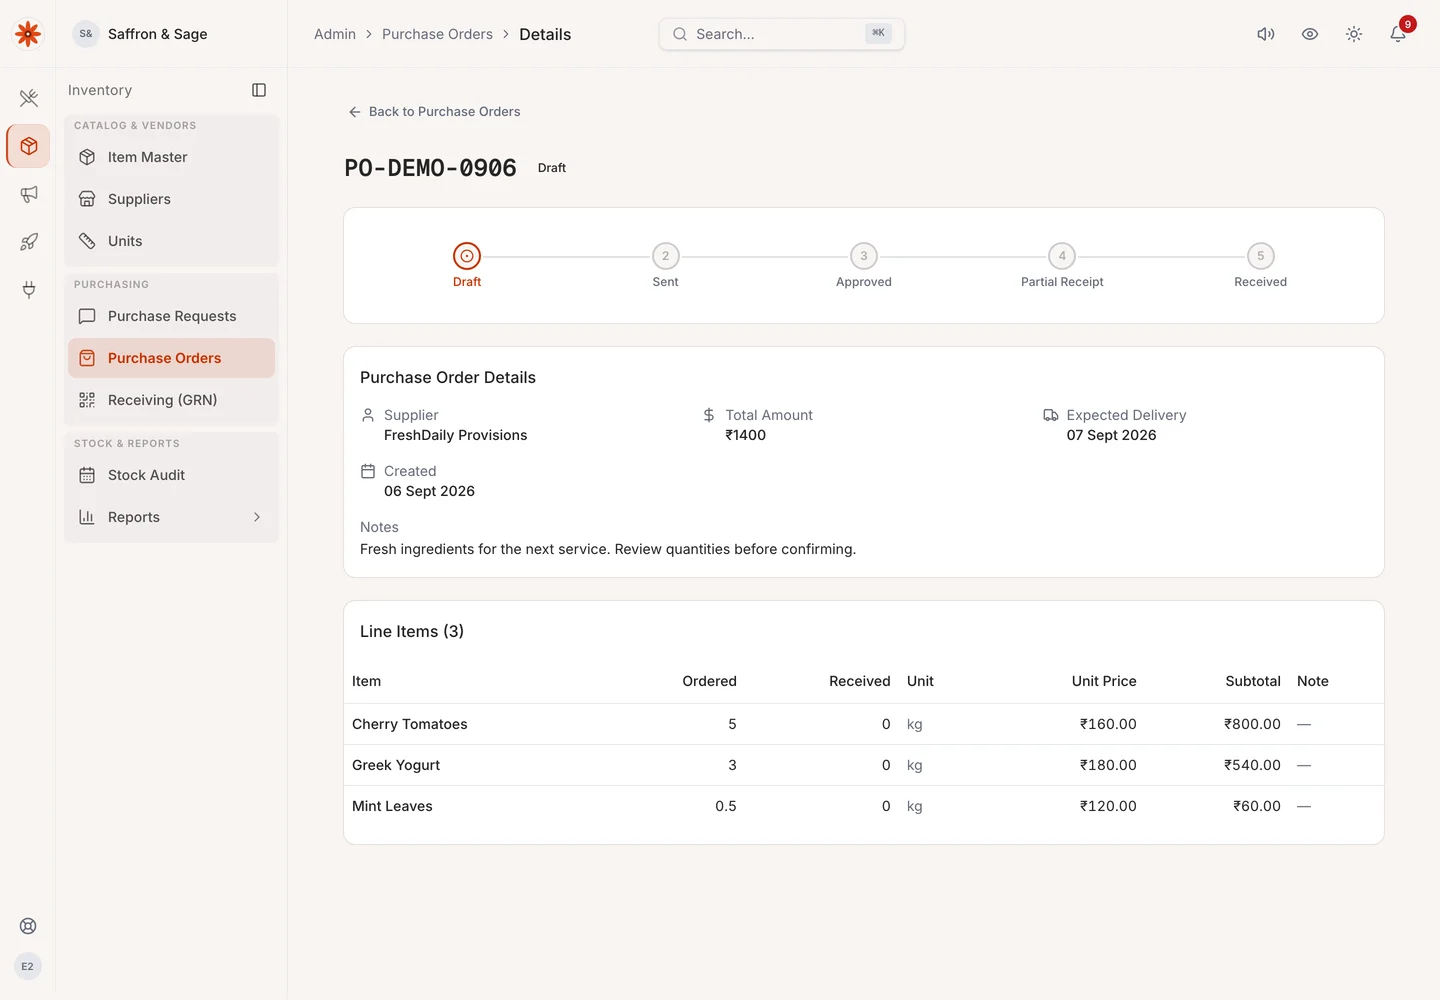Click the Approved step 3 circle
The width and height of the screenshot is (1440, 1000).
click(x=864, y=256)
